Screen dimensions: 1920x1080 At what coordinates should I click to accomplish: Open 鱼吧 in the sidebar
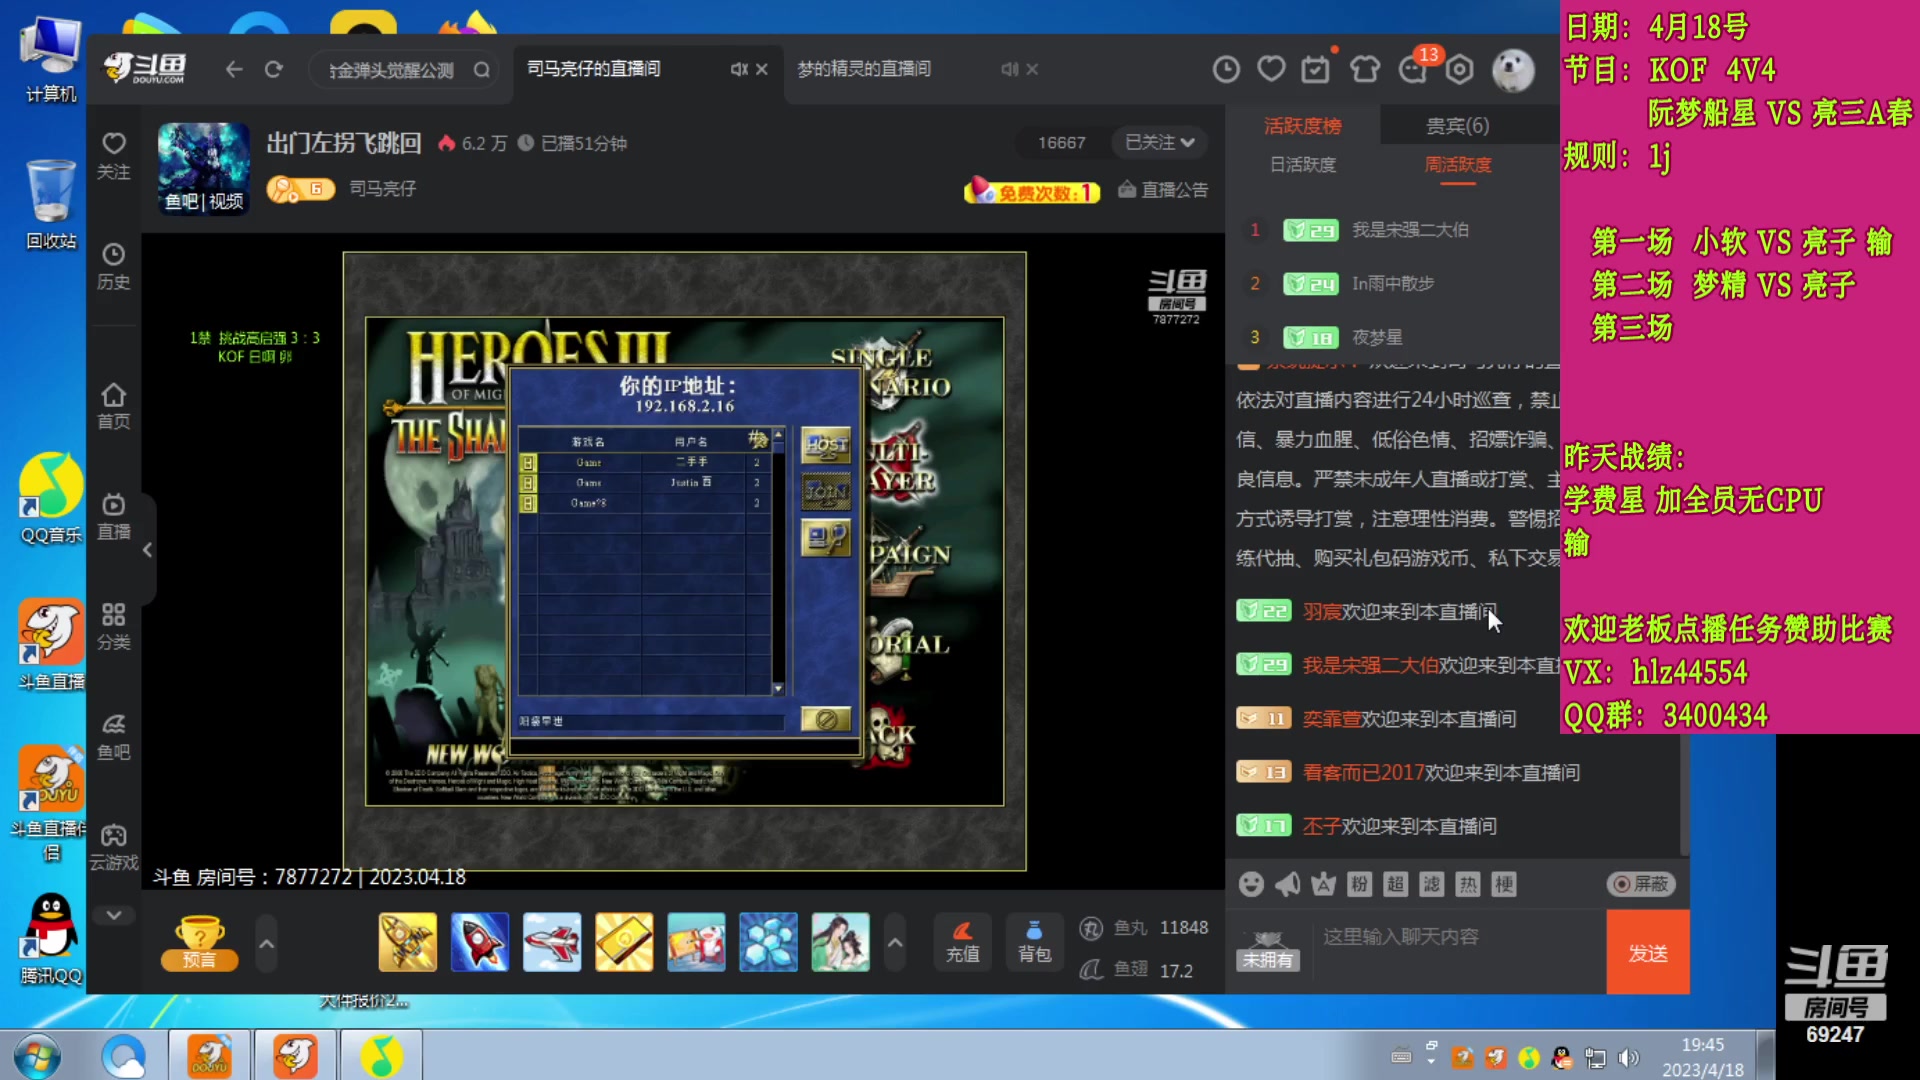[114, 737]
